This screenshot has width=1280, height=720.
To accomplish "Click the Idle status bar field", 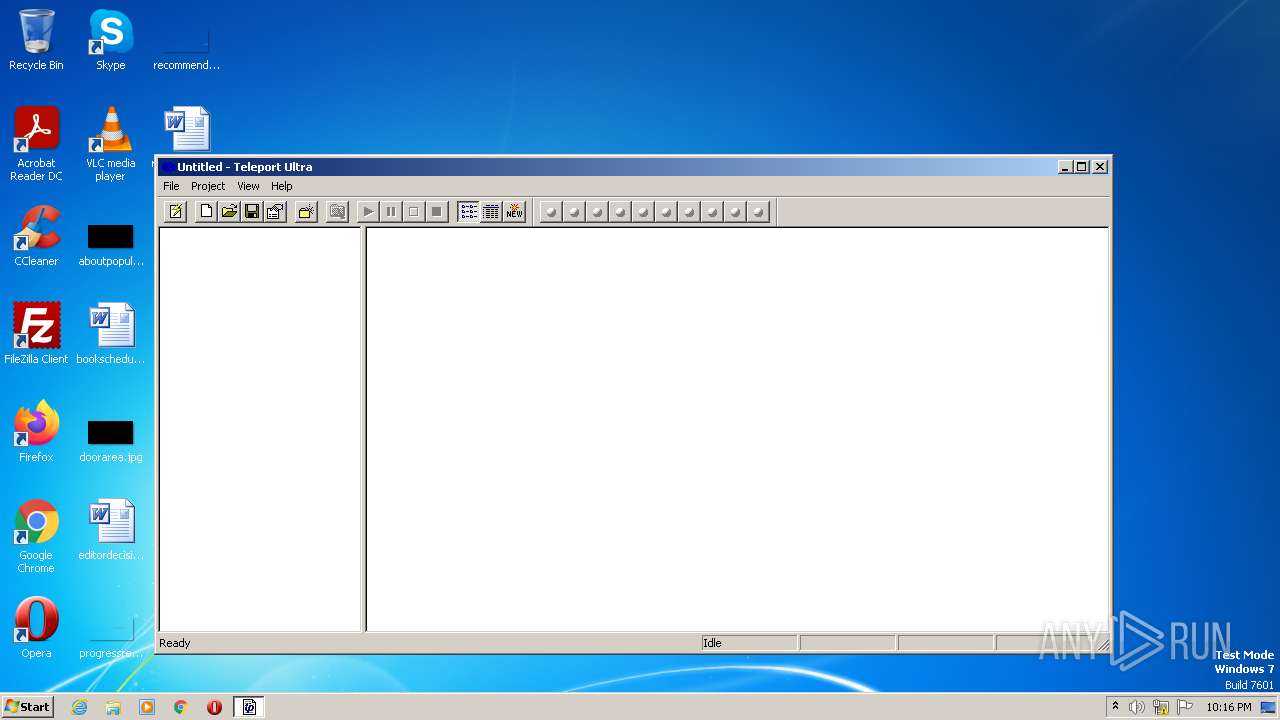I will (x=749, y=643).
